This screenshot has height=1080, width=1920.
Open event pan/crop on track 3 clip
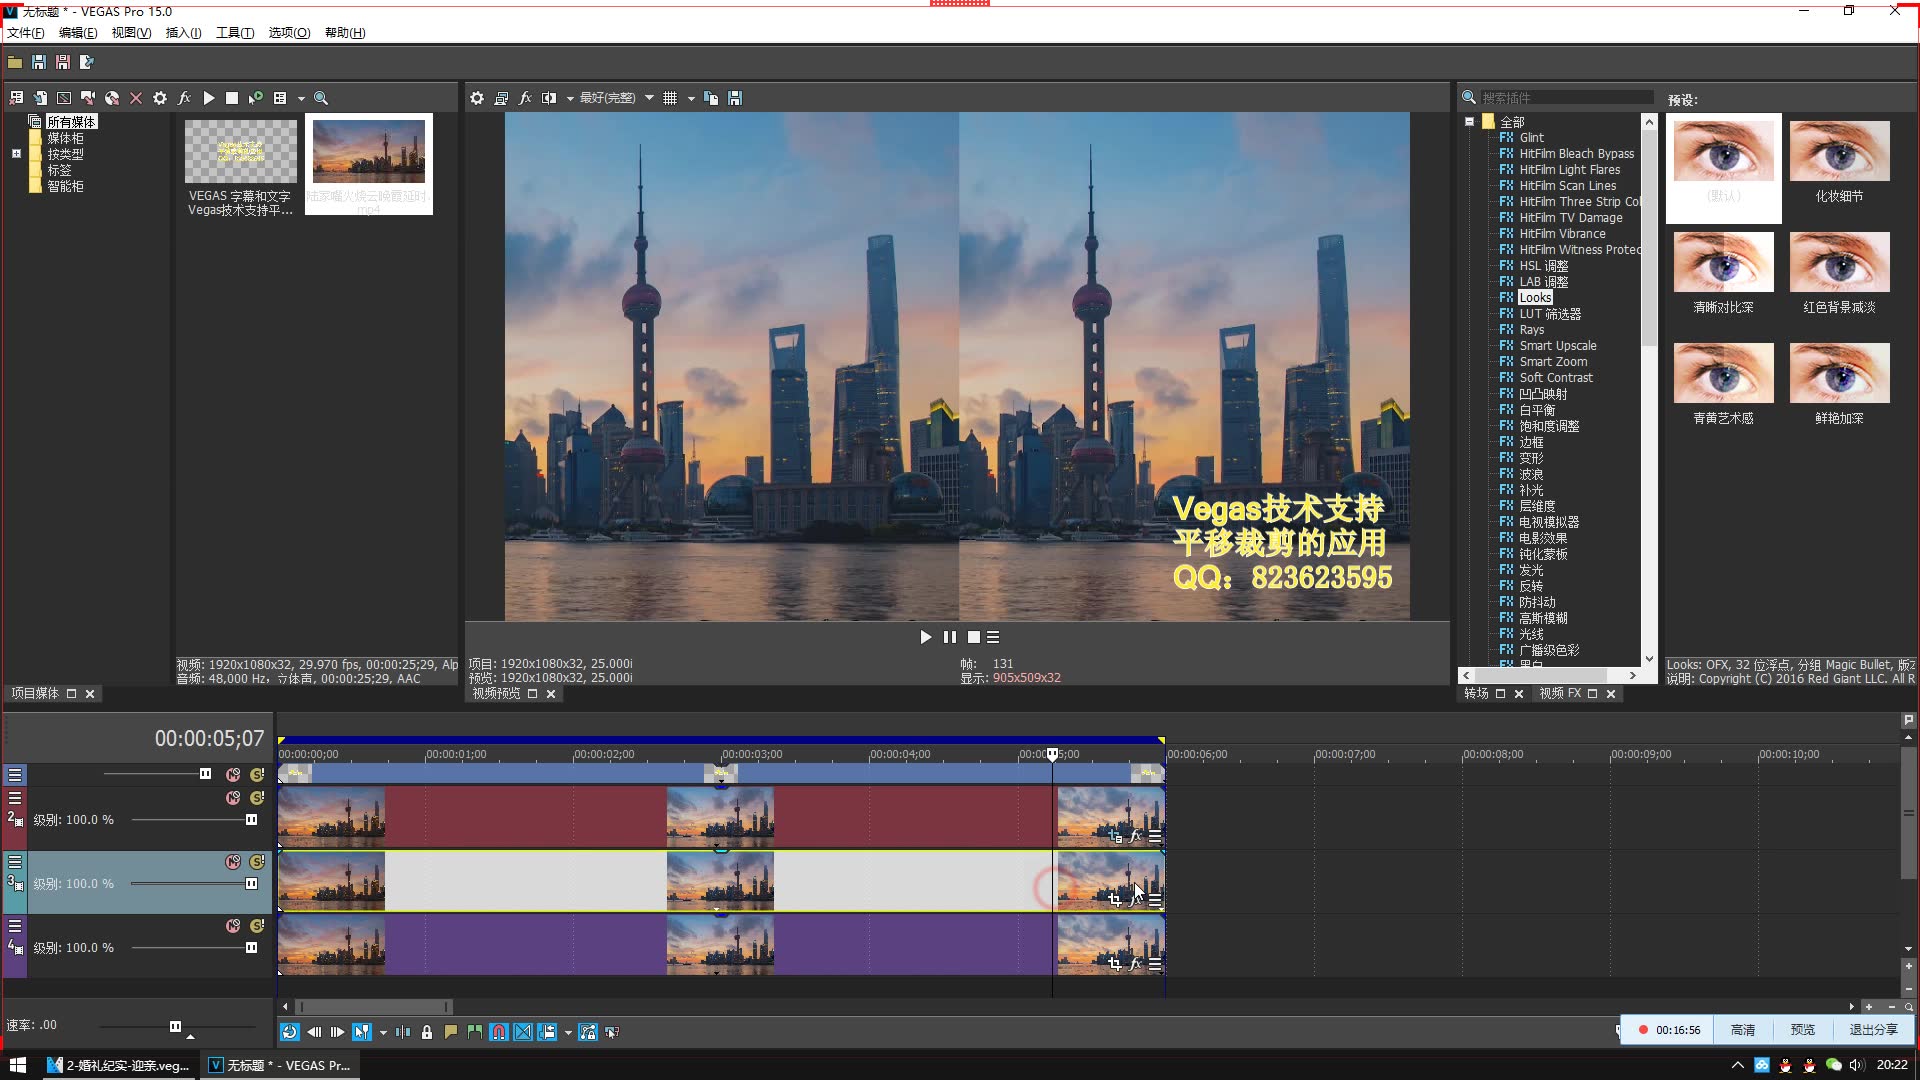(x=1114, y=900)
